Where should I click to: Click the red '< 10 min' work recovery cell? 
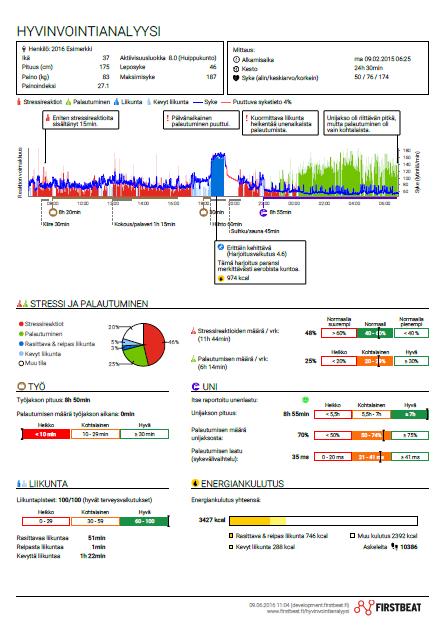click(46, 434)
